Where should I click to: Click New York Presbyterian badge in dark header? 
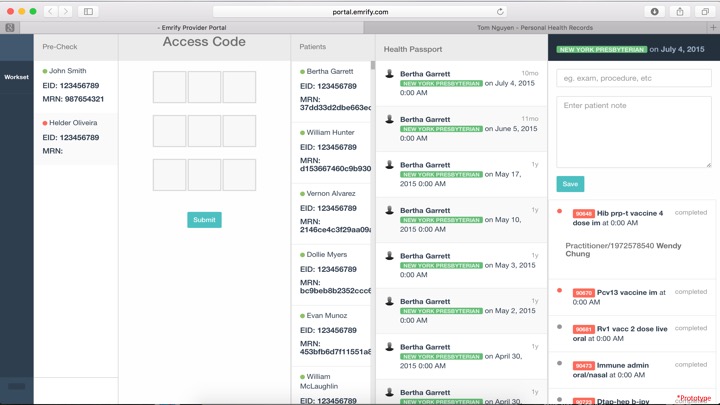(x=602, y=50)
